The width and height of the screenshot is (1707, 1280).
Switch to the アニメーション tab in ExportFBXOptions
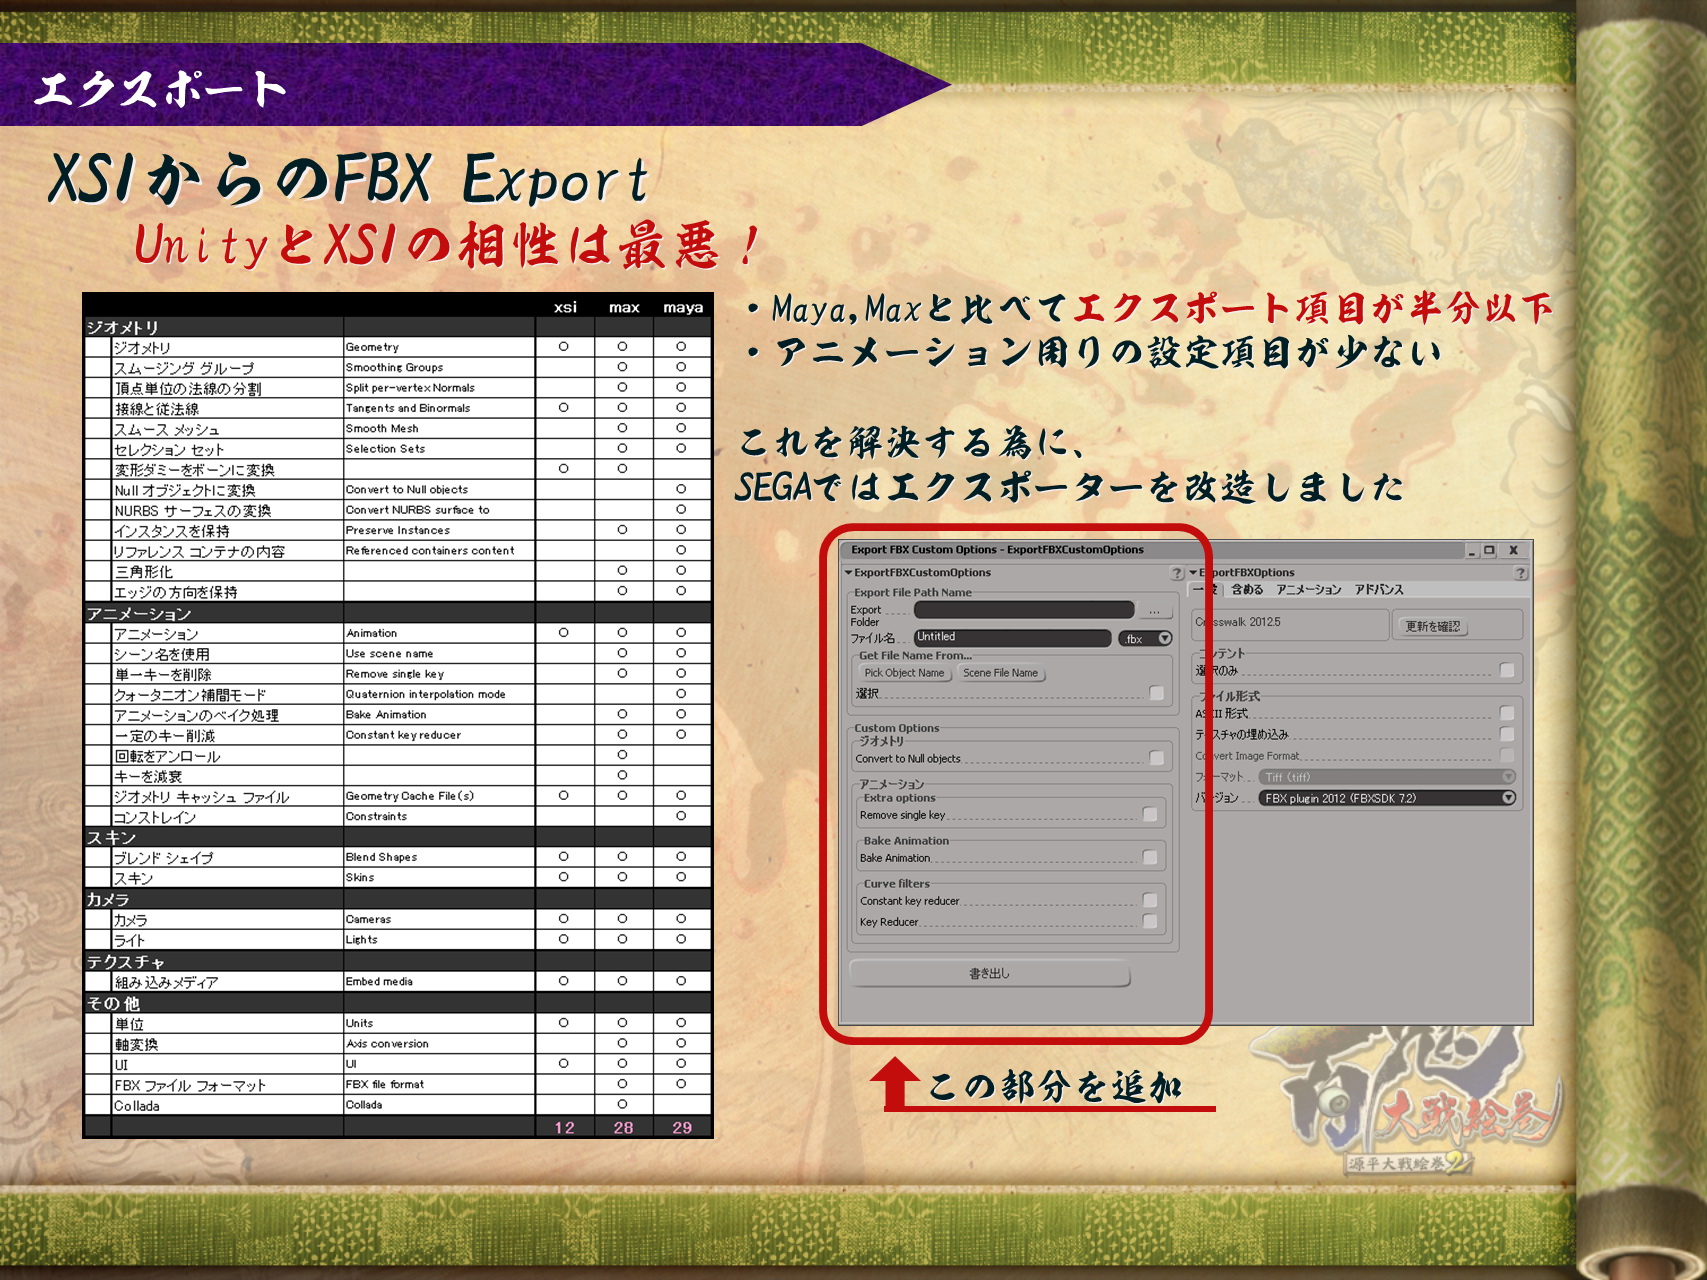[1309, 590]
